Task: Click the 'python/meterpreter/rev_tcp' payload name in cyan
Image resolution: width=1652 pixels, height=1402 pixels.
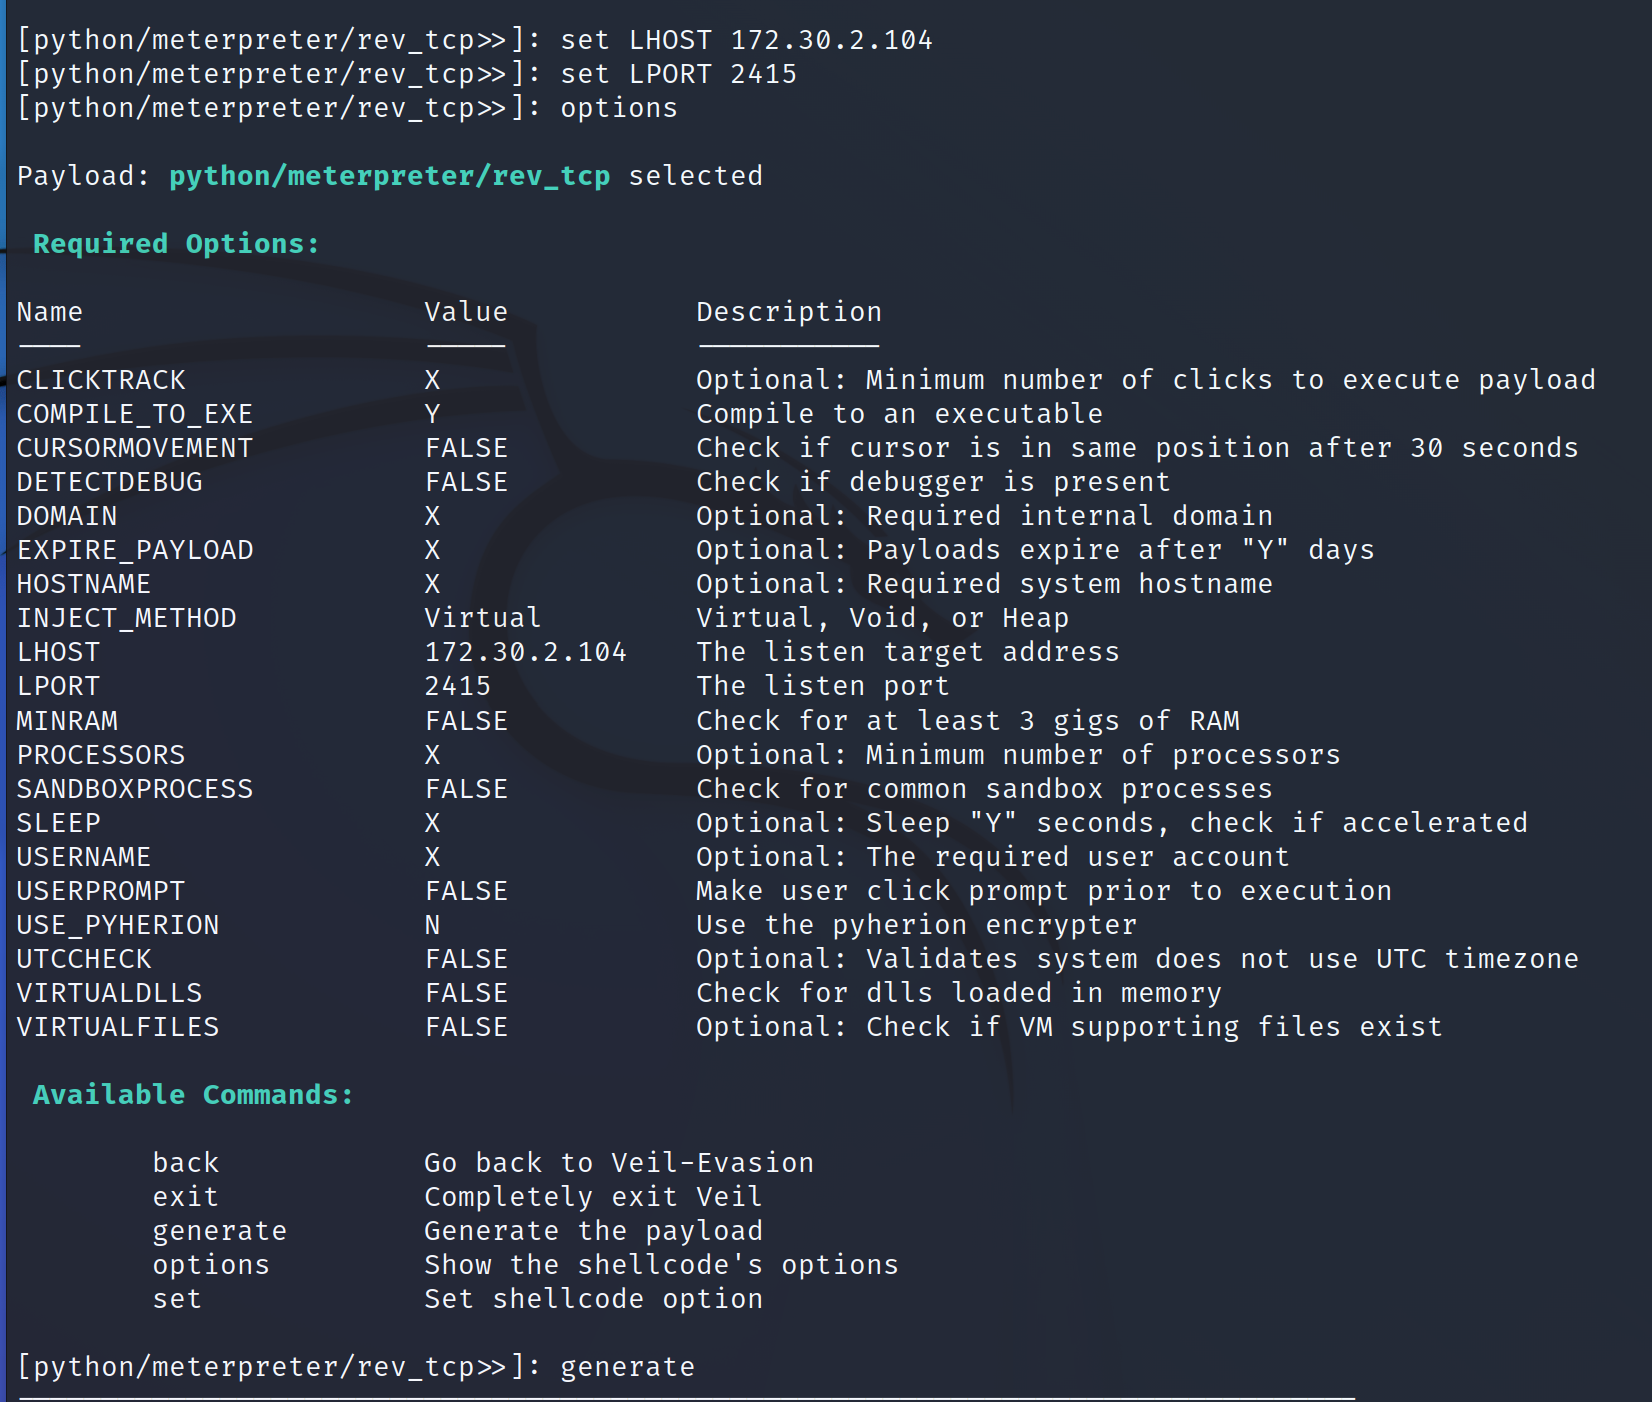Action: tap(390, 176)
